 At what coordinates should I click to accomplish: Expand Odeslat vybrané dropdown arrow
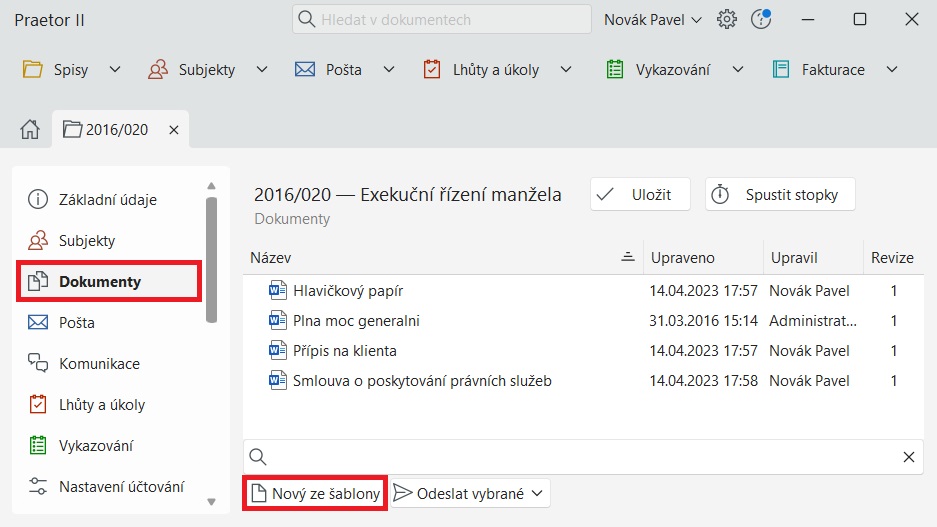(538, 493)
